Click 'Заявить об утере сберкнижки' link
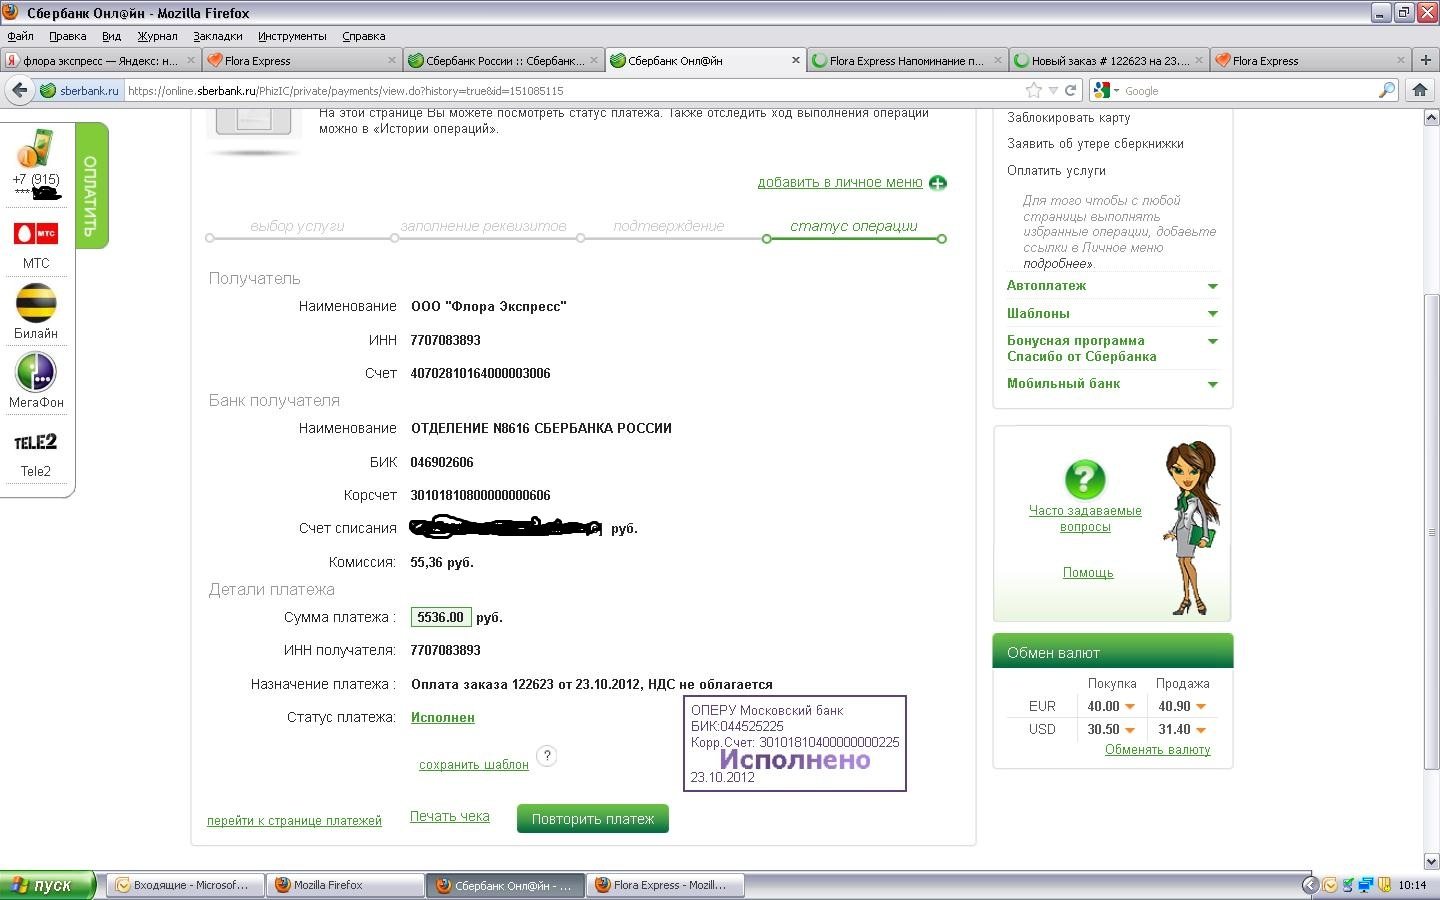The width and height of the screenshot is (1440, 900). point(1095,144)
